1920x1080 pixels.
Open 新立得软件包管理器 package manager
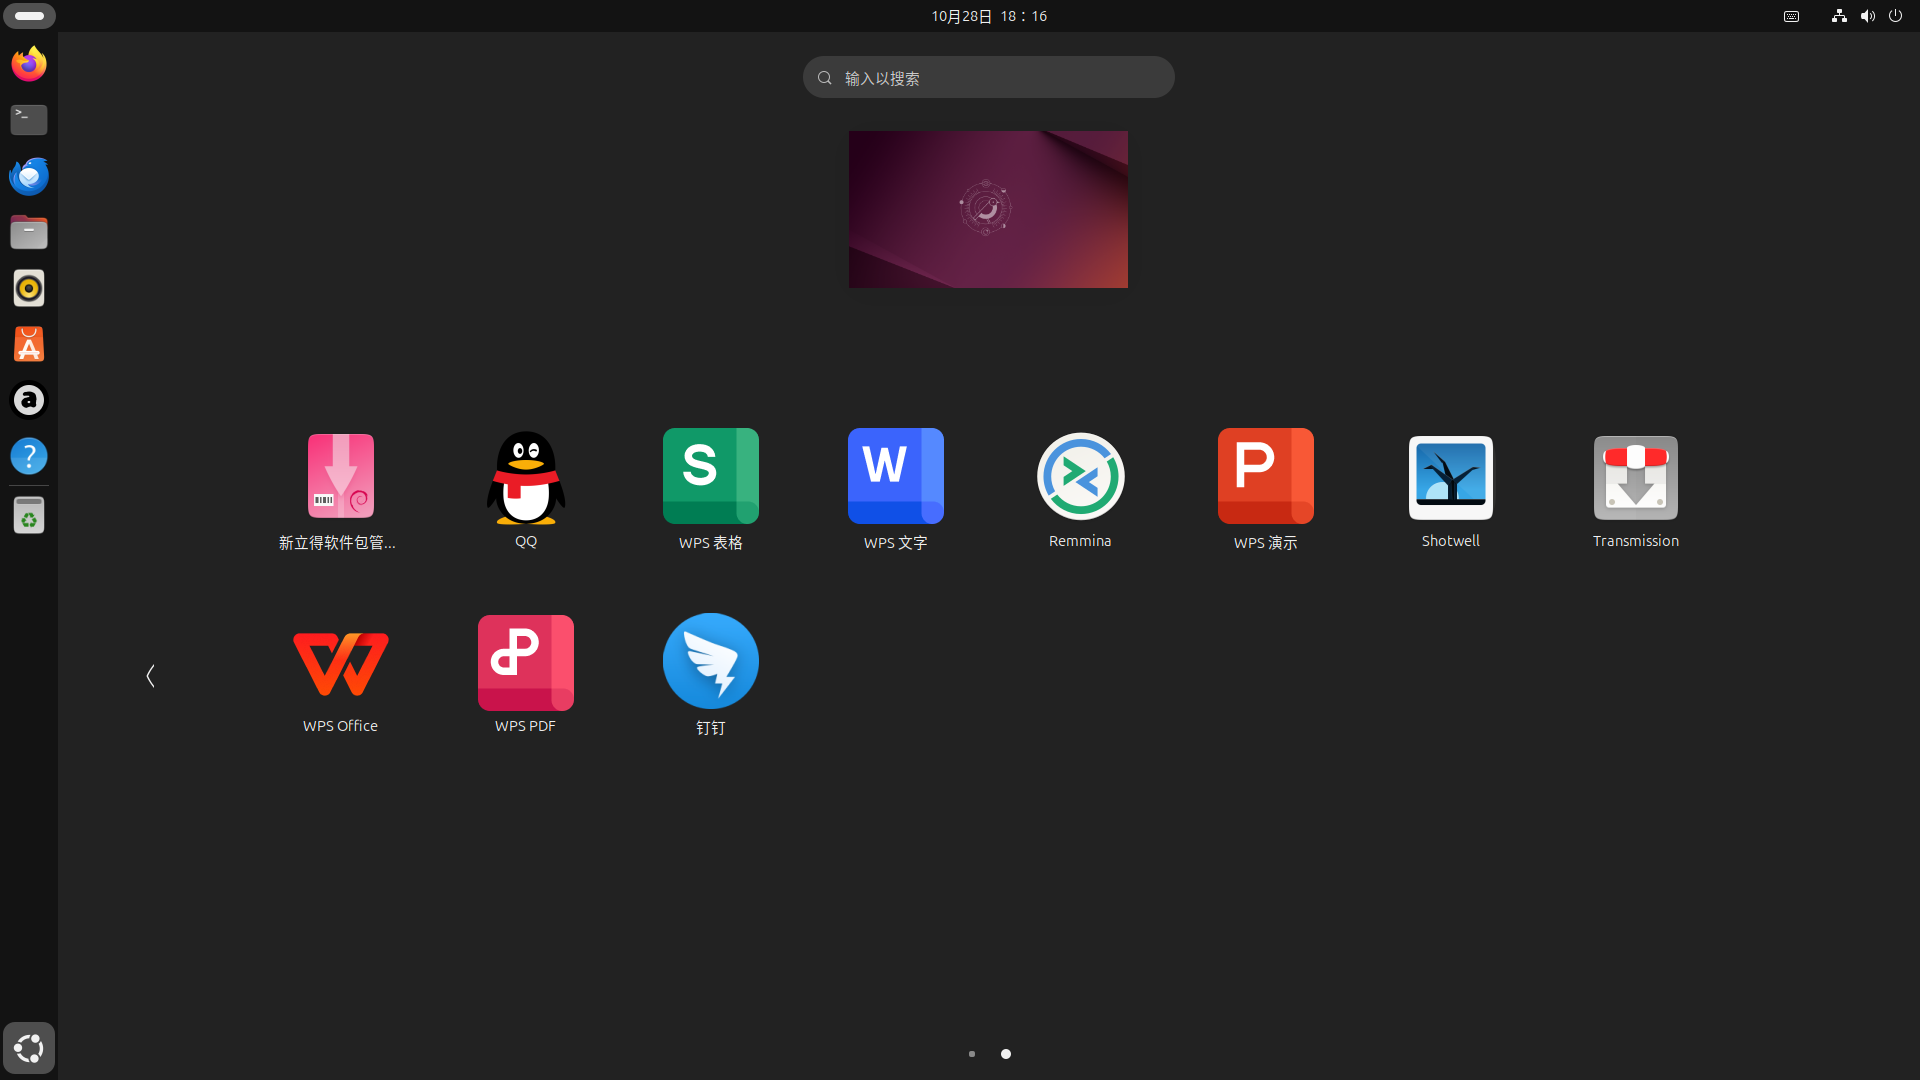coord(341,490)
